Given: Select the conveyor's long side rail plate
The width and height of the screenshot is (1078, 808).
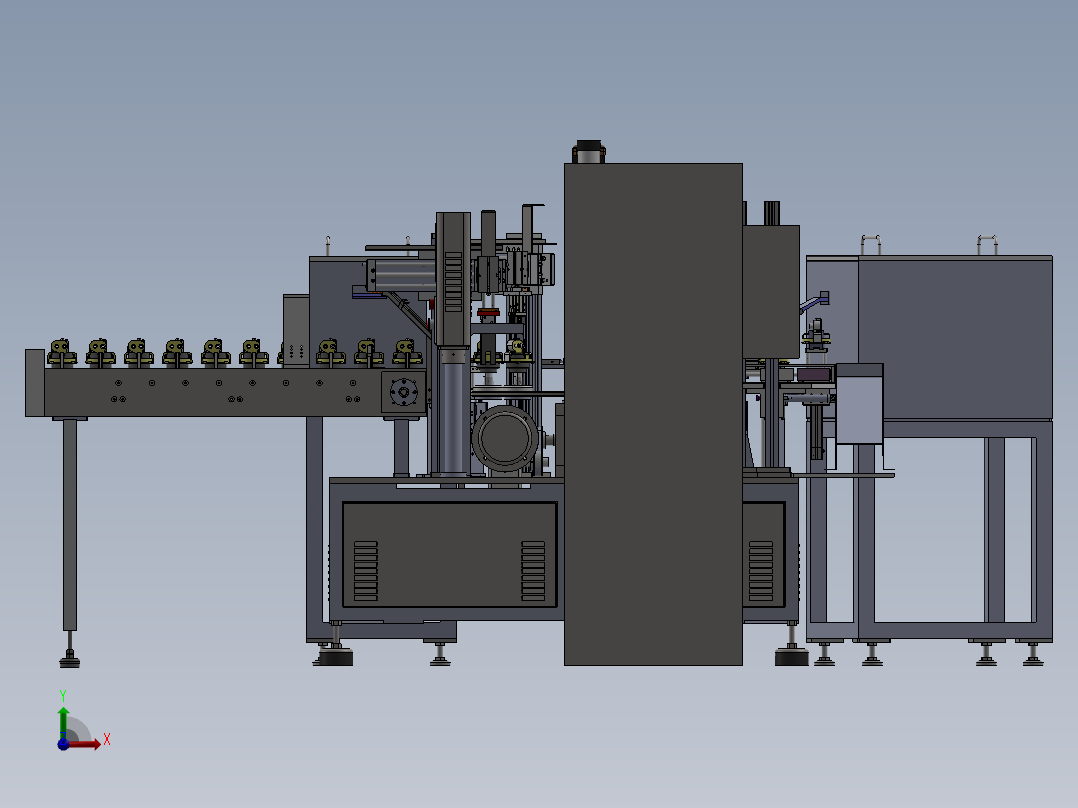Looking at the screenshot, I should click(x=213, y=392).
